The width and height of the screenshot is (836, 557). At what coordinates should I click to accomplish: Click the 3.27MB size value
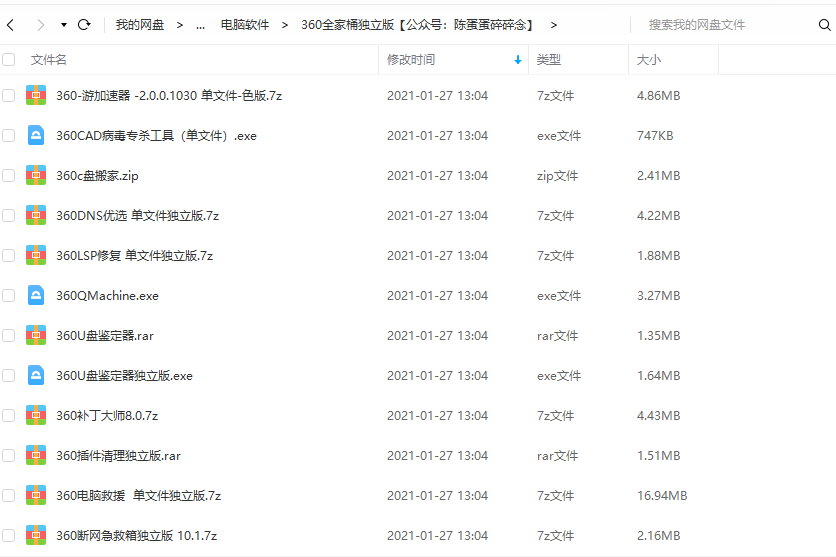tap(658, 295)
